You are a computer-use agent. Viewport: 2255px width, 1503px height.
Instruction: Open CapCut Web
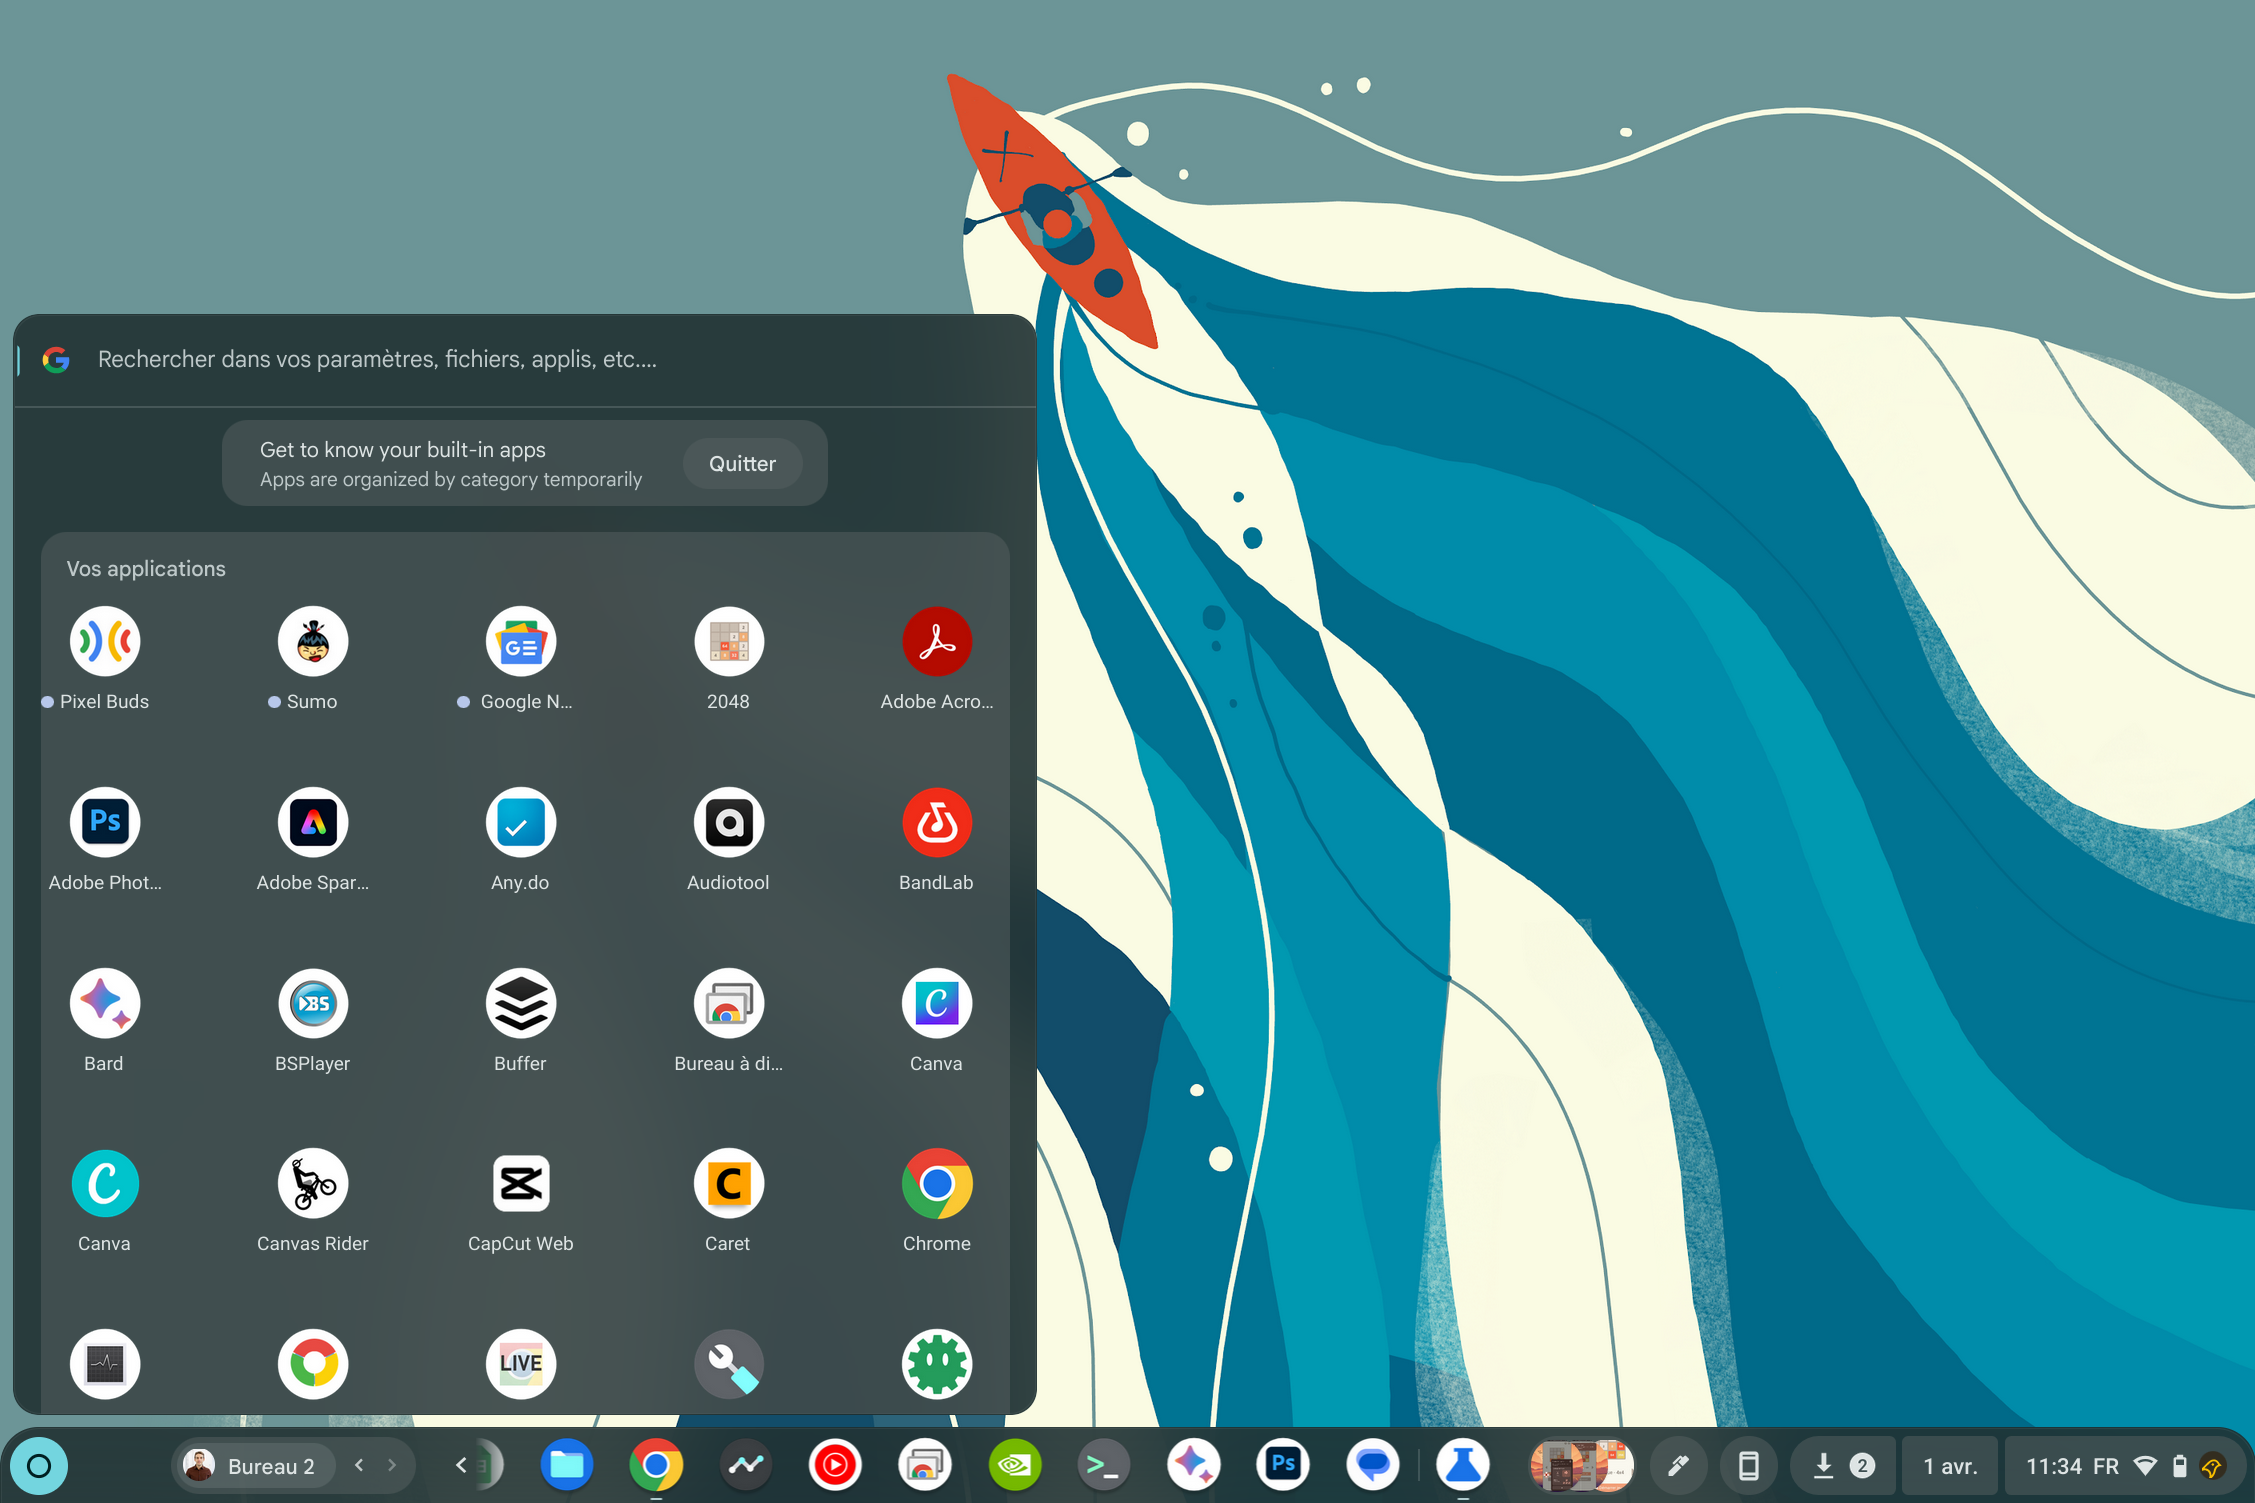(520, 1183)
